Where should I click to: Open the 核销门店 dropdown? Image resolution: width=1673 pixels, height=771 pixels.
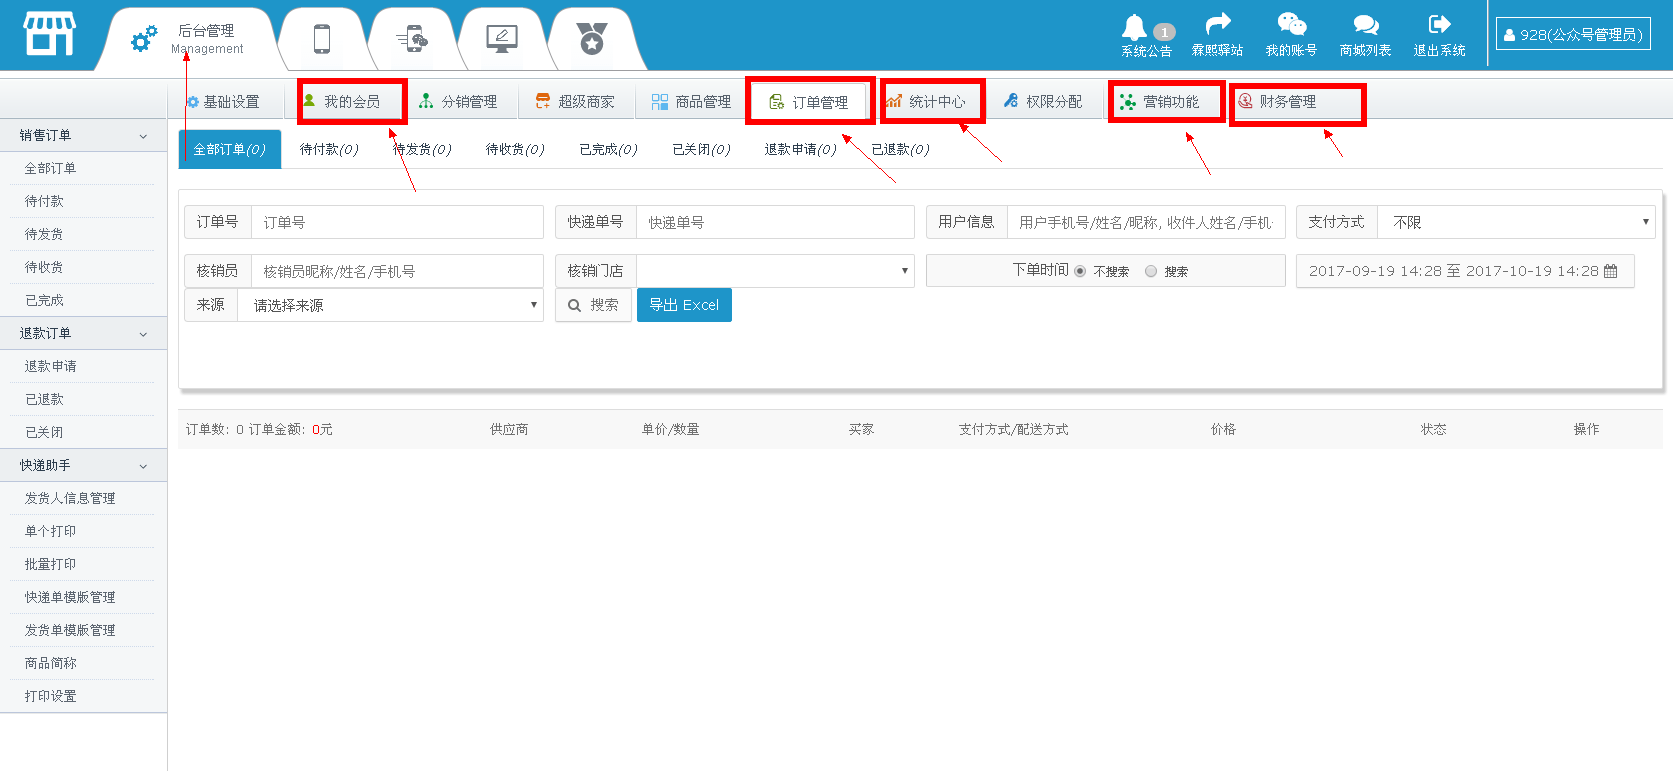[x=775, y=271]
